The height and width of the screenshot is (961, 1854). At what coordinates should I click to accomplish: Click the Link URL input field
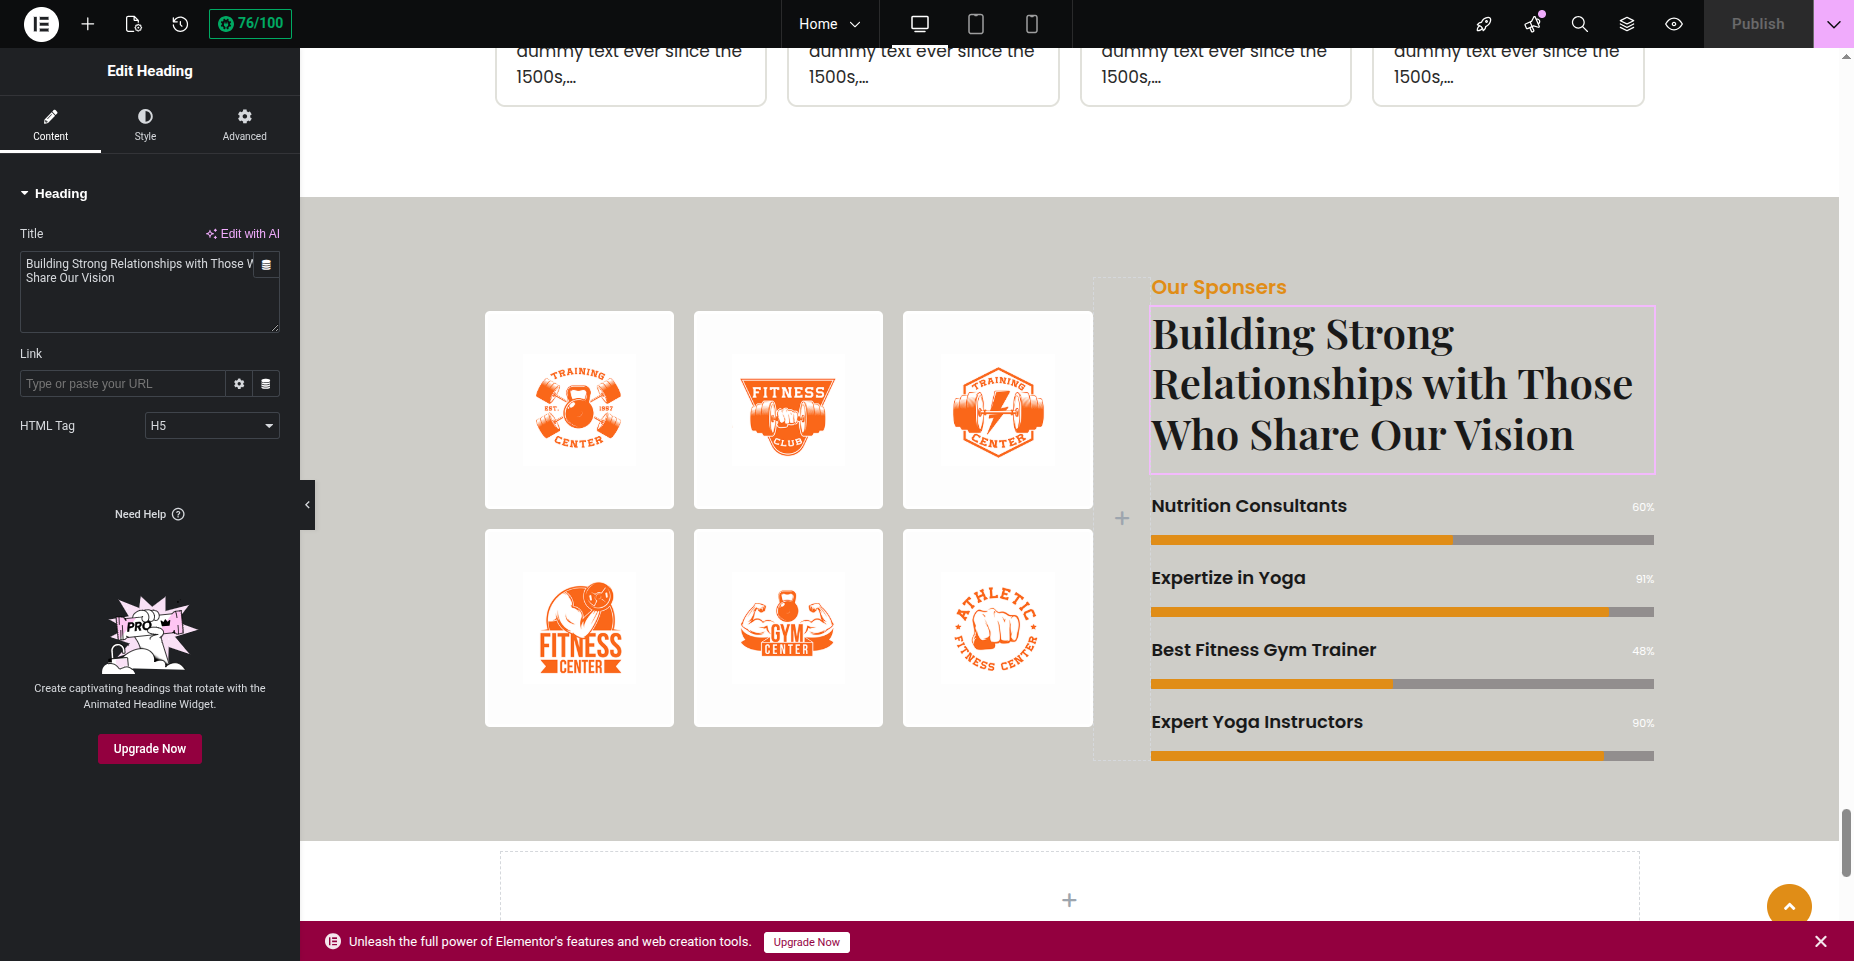tap(122, 384)
